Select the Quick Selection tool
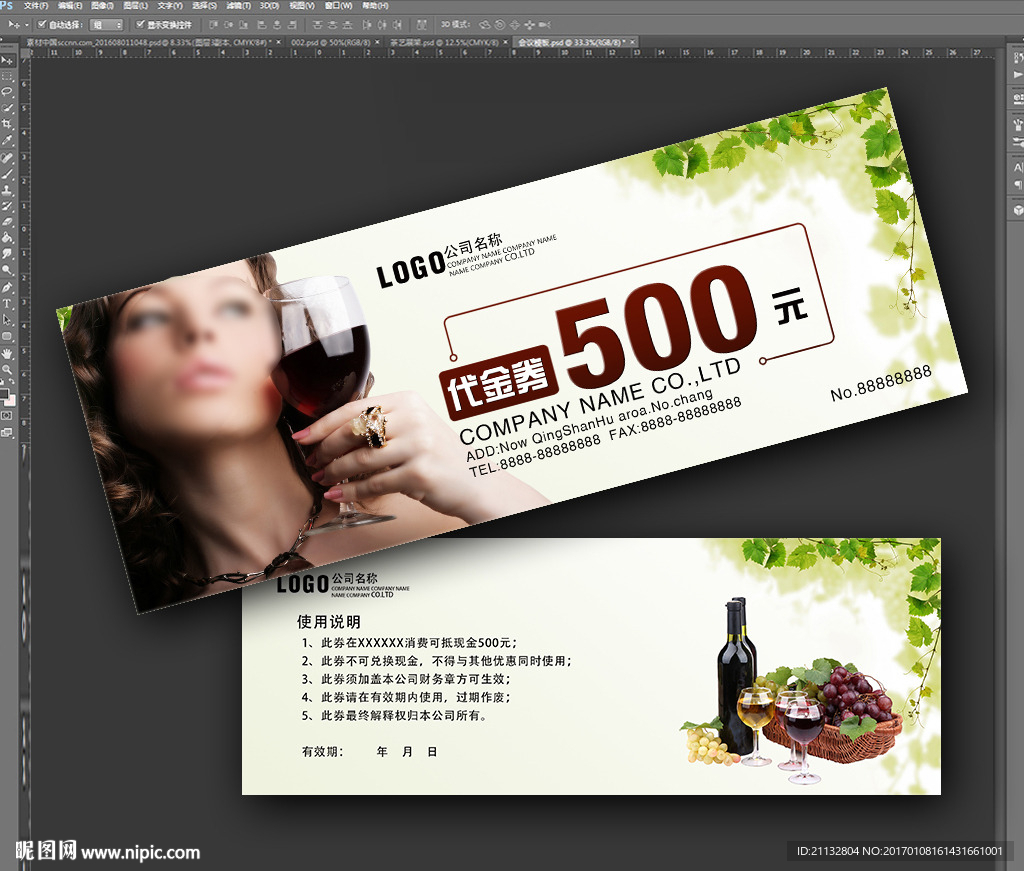Viewport: 1024px width, 871px height. (x=7, y=108)
